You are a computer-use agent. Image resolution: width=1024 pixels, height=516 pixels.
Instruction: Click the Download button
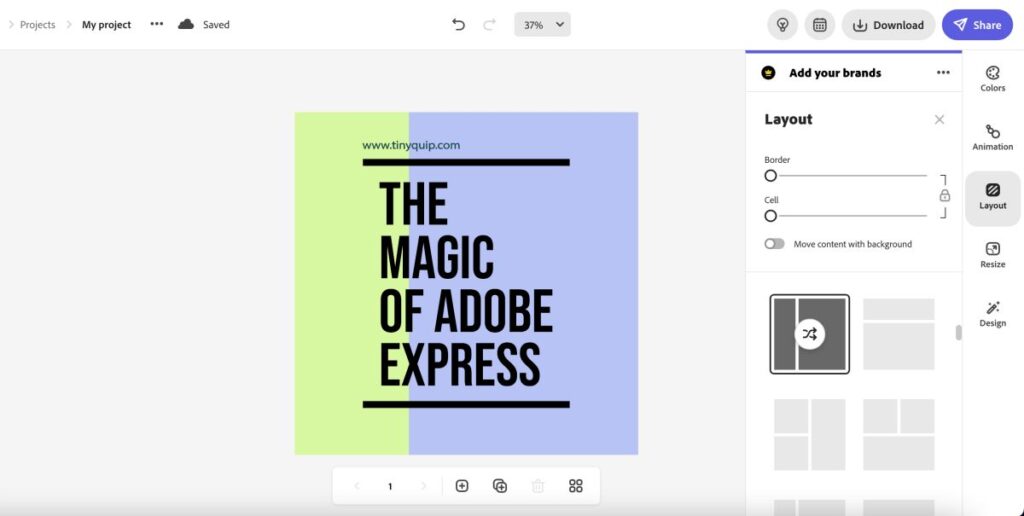pyautogui.click(x=888, y=25)
